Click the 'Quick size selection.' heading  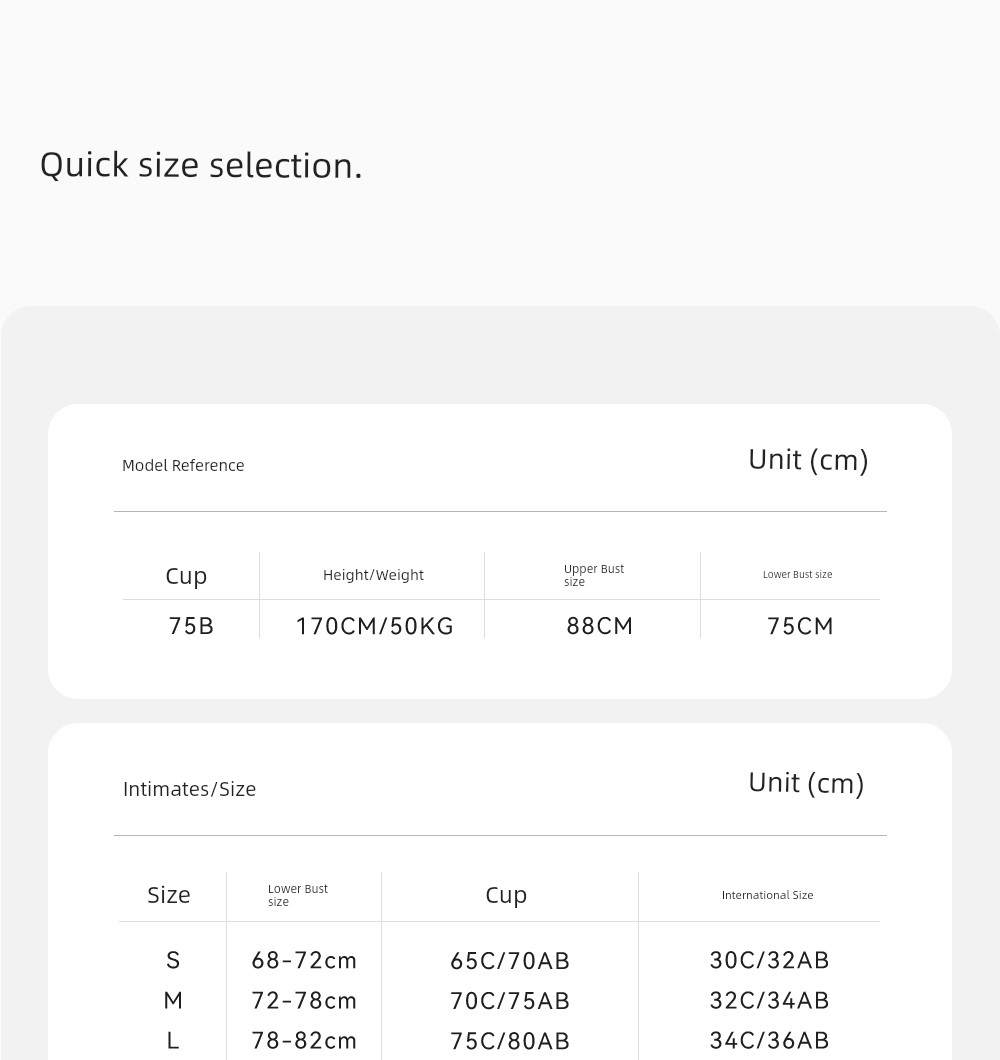click(x=201, y=166)
